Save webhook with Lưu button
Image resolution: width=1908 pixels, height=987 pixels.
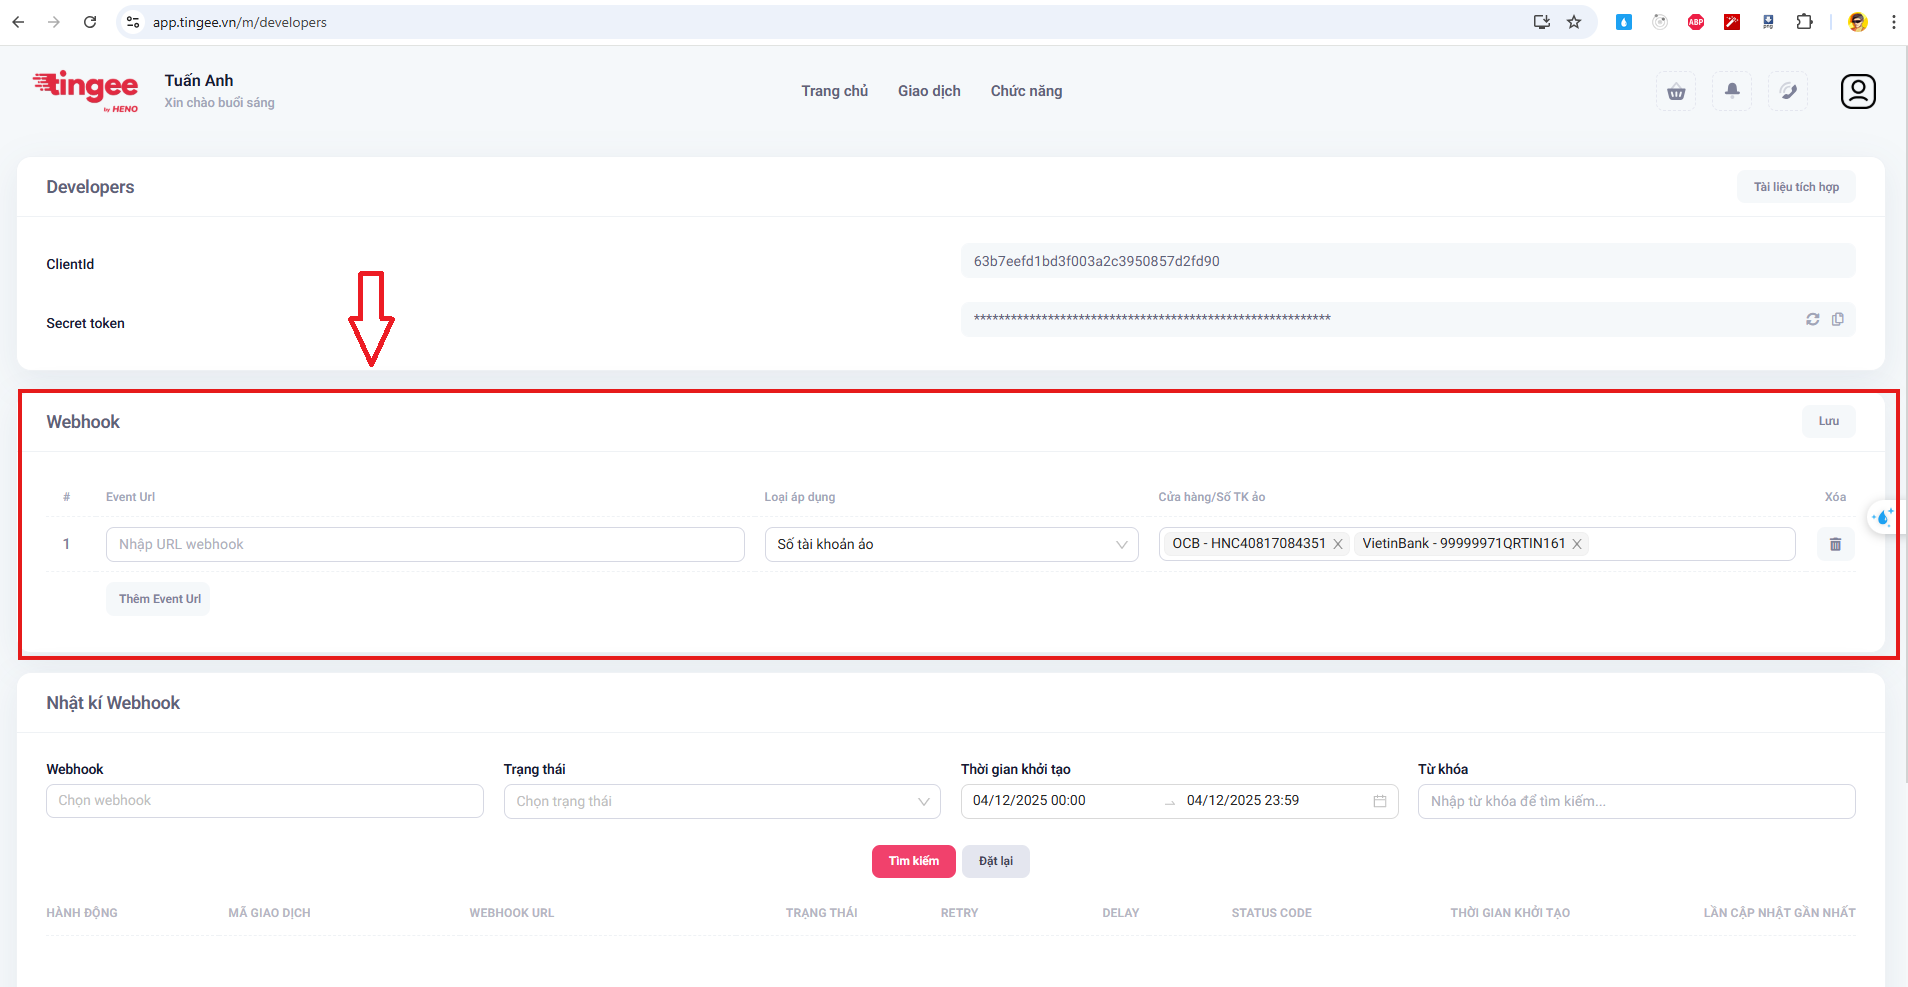tap(1828, 421)
